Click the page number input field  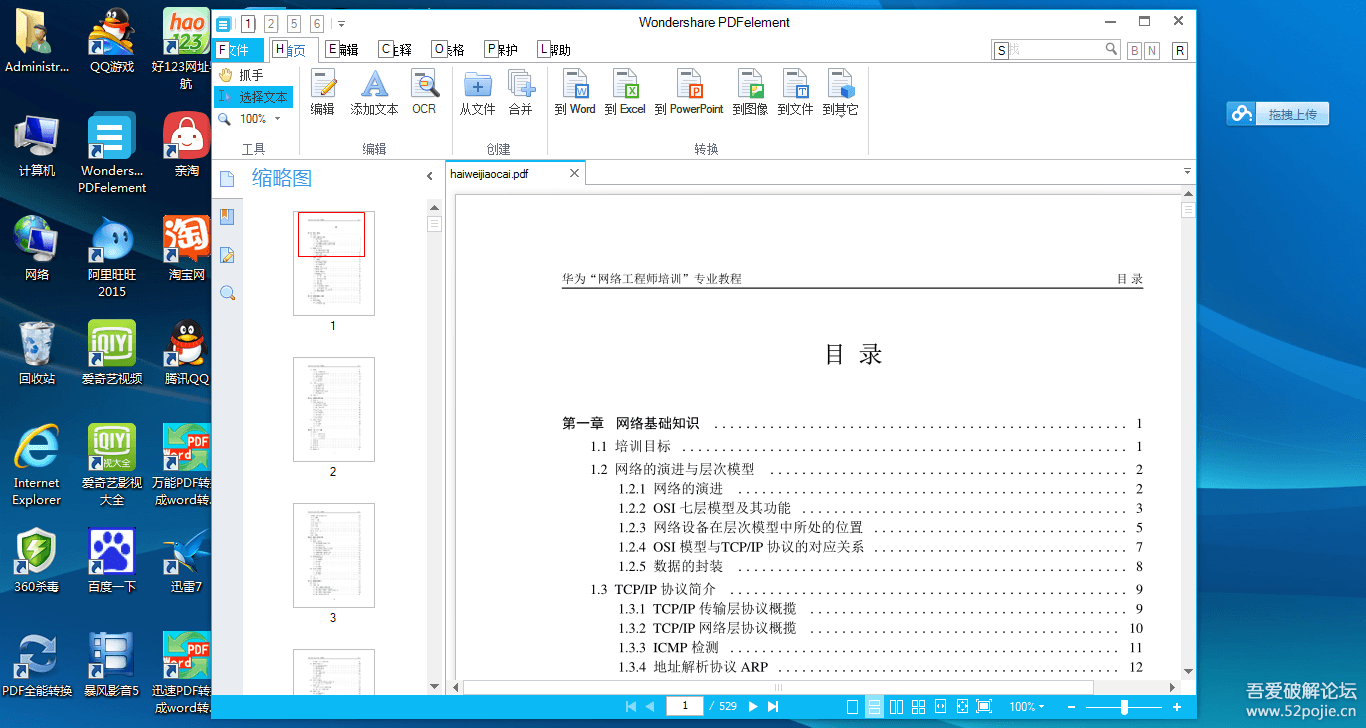pos(685,706)
